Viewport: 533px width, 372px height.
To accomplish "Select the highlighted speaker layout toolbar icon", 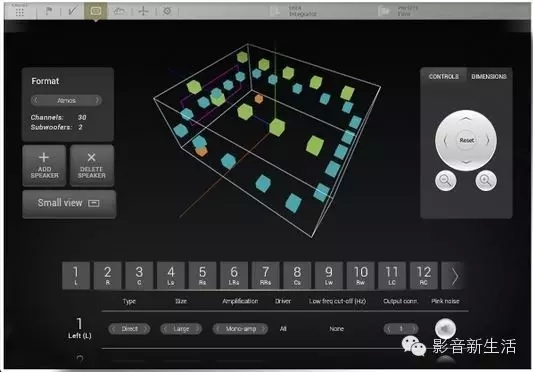I will coord(96,11).
